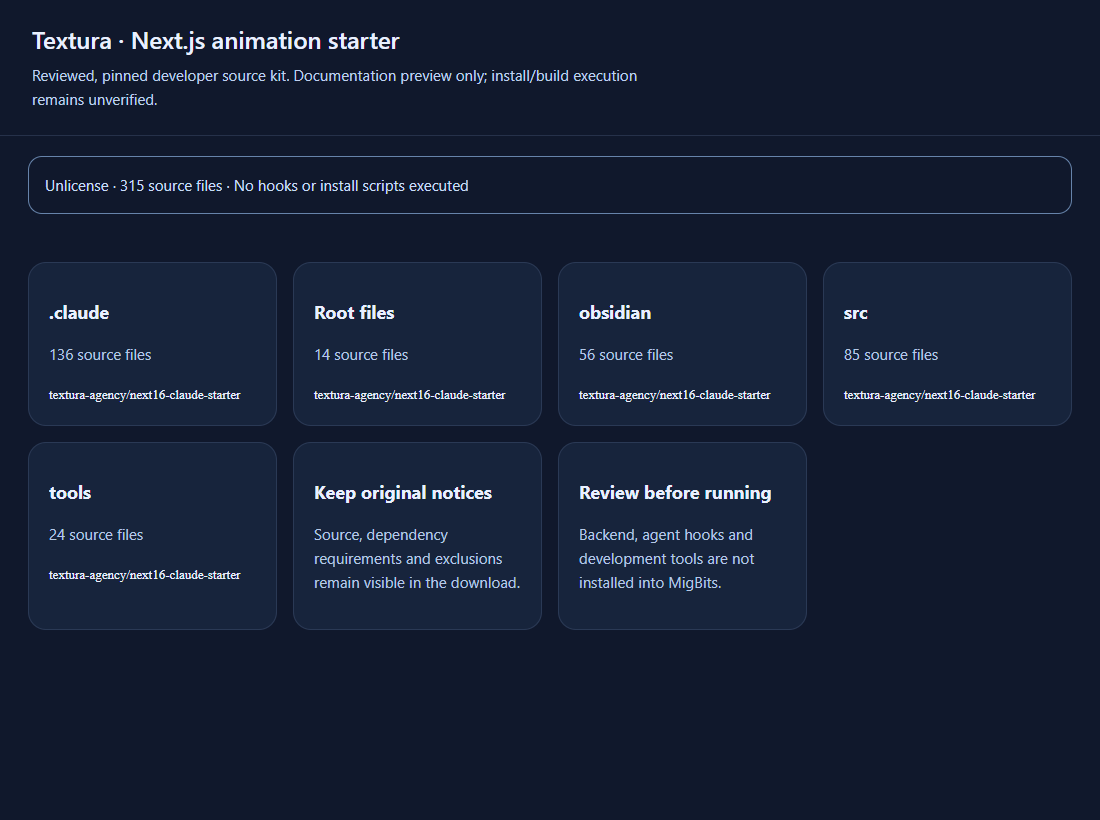Open the repo link in the src card
Image resolution: width=1100 pixels, height=820 pixels.
coord(939,395)
